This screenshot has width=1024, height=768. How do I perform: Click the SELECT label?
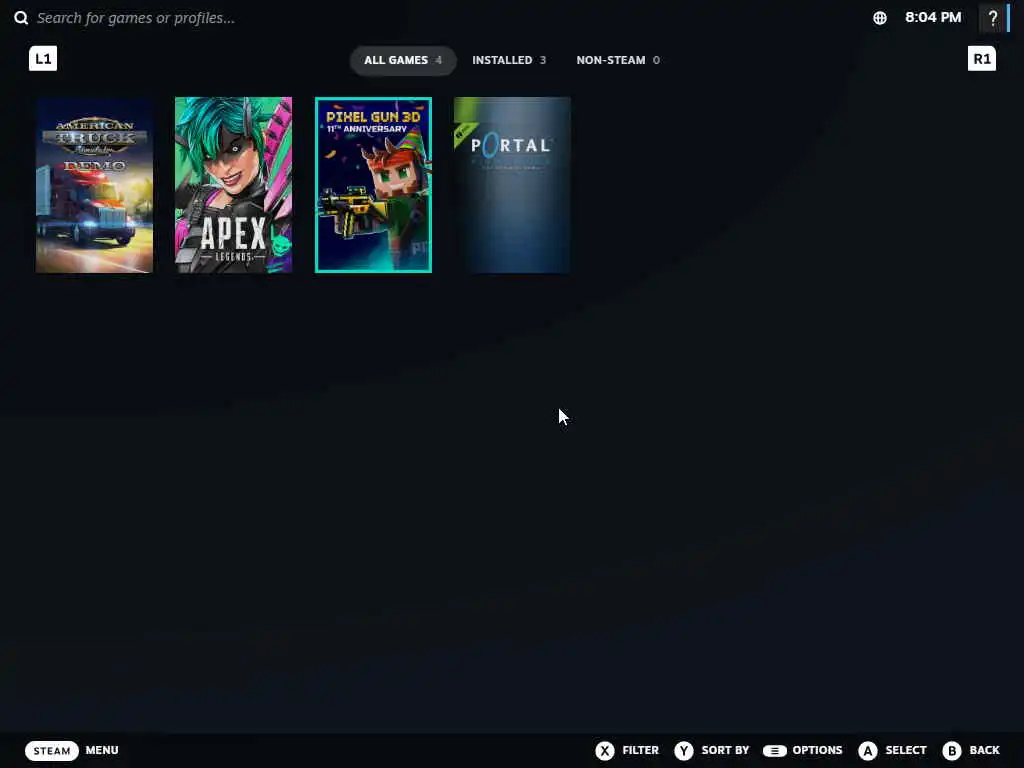[x=906, y=750]
